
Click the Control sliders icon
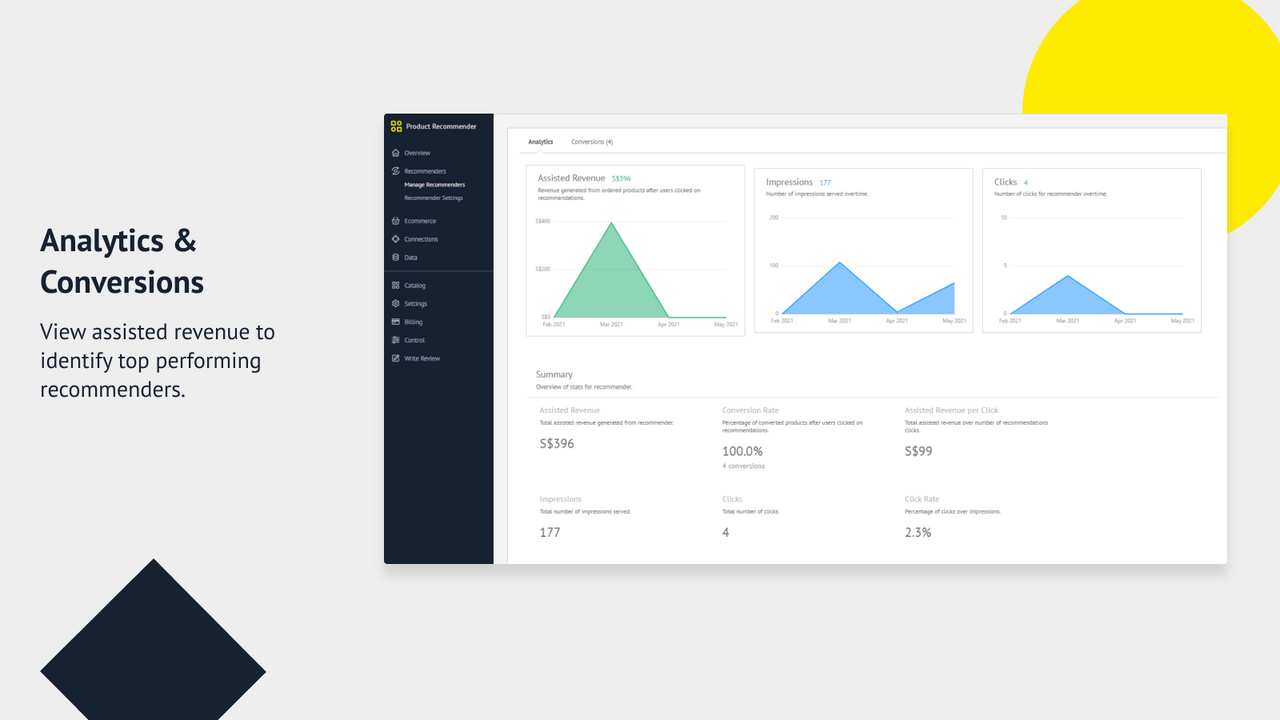396,340
